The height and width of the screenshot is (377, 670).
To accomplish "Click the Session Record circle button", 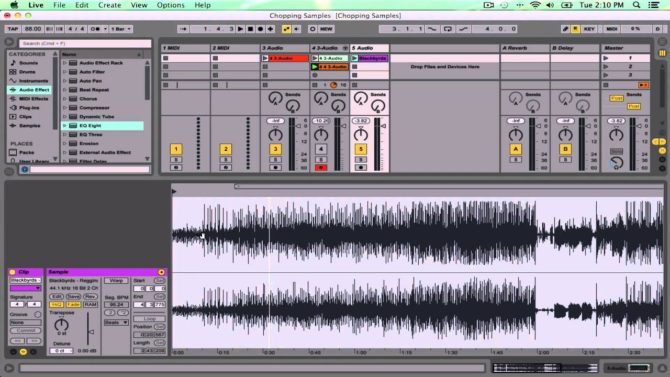I will point(312,29).
